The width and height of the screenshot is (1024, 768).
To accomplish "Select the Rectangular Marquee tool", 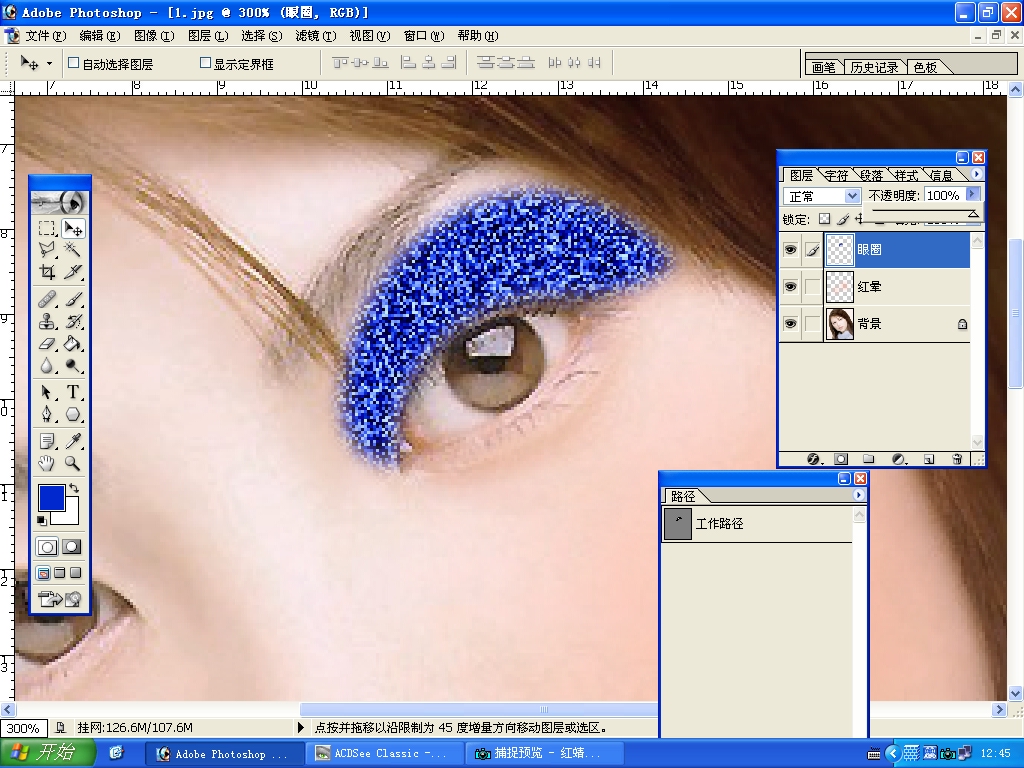I will click(47, 229).
